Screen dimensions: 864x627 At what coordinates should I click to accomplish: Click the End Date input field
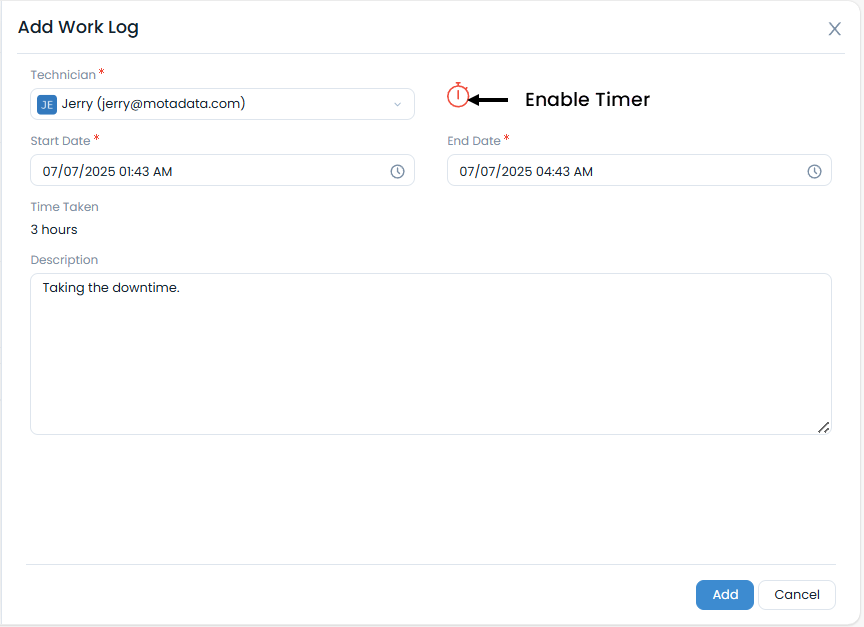tap(620, 171)
